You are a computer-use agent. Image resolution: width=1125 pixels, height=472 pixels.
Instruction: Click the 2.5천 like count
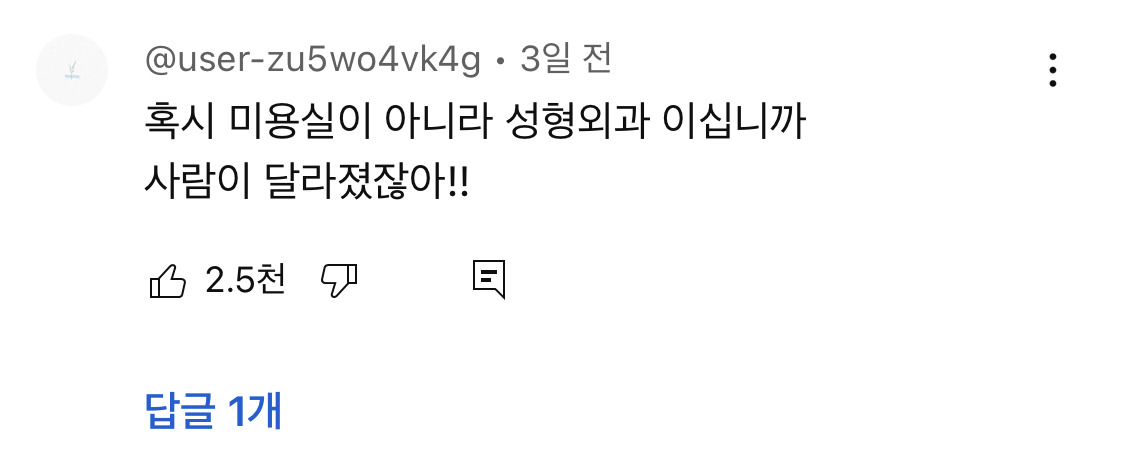pyautogui.click(x=245, y=280)
